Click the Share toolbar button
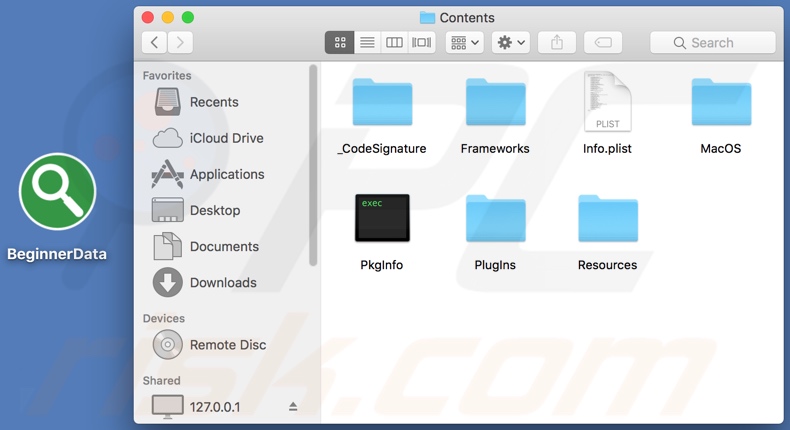790x430 pixels. [557, 42]
